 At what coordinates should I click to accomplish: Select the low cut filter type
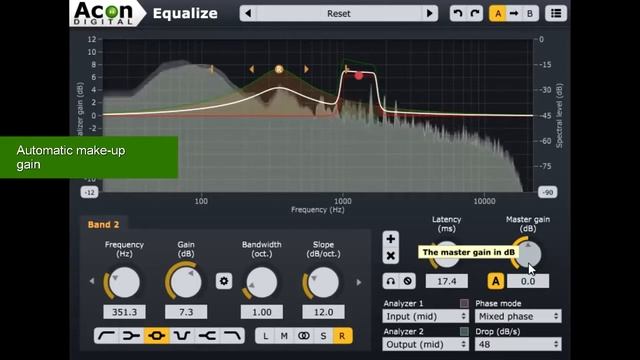tap(107, 336)
